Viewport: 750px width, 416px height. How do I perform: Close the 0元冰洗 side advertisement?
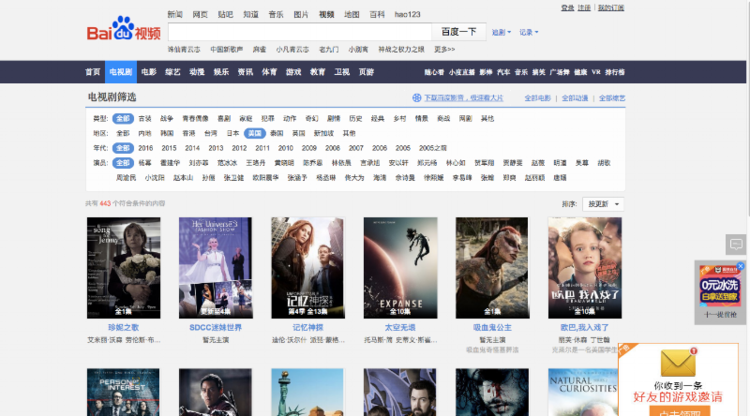pyautogui.click(x=740, y=266)
